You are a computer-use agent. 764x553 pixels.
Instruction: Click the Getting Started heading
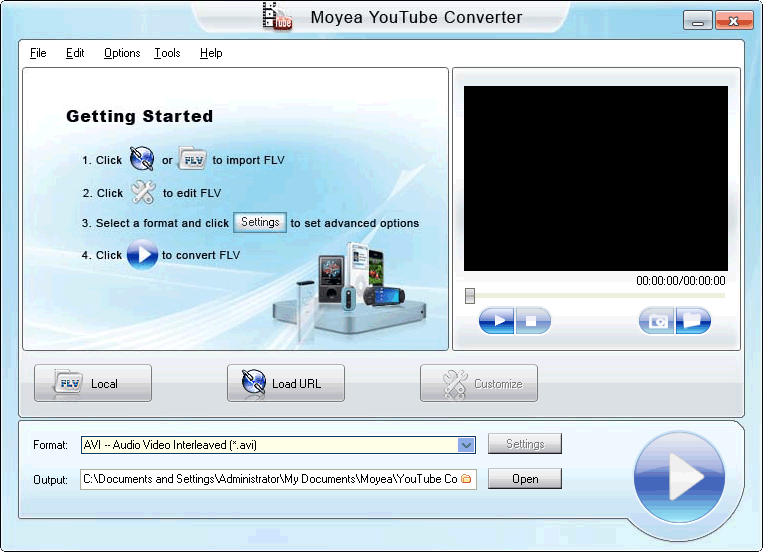[x=139, y=116]
